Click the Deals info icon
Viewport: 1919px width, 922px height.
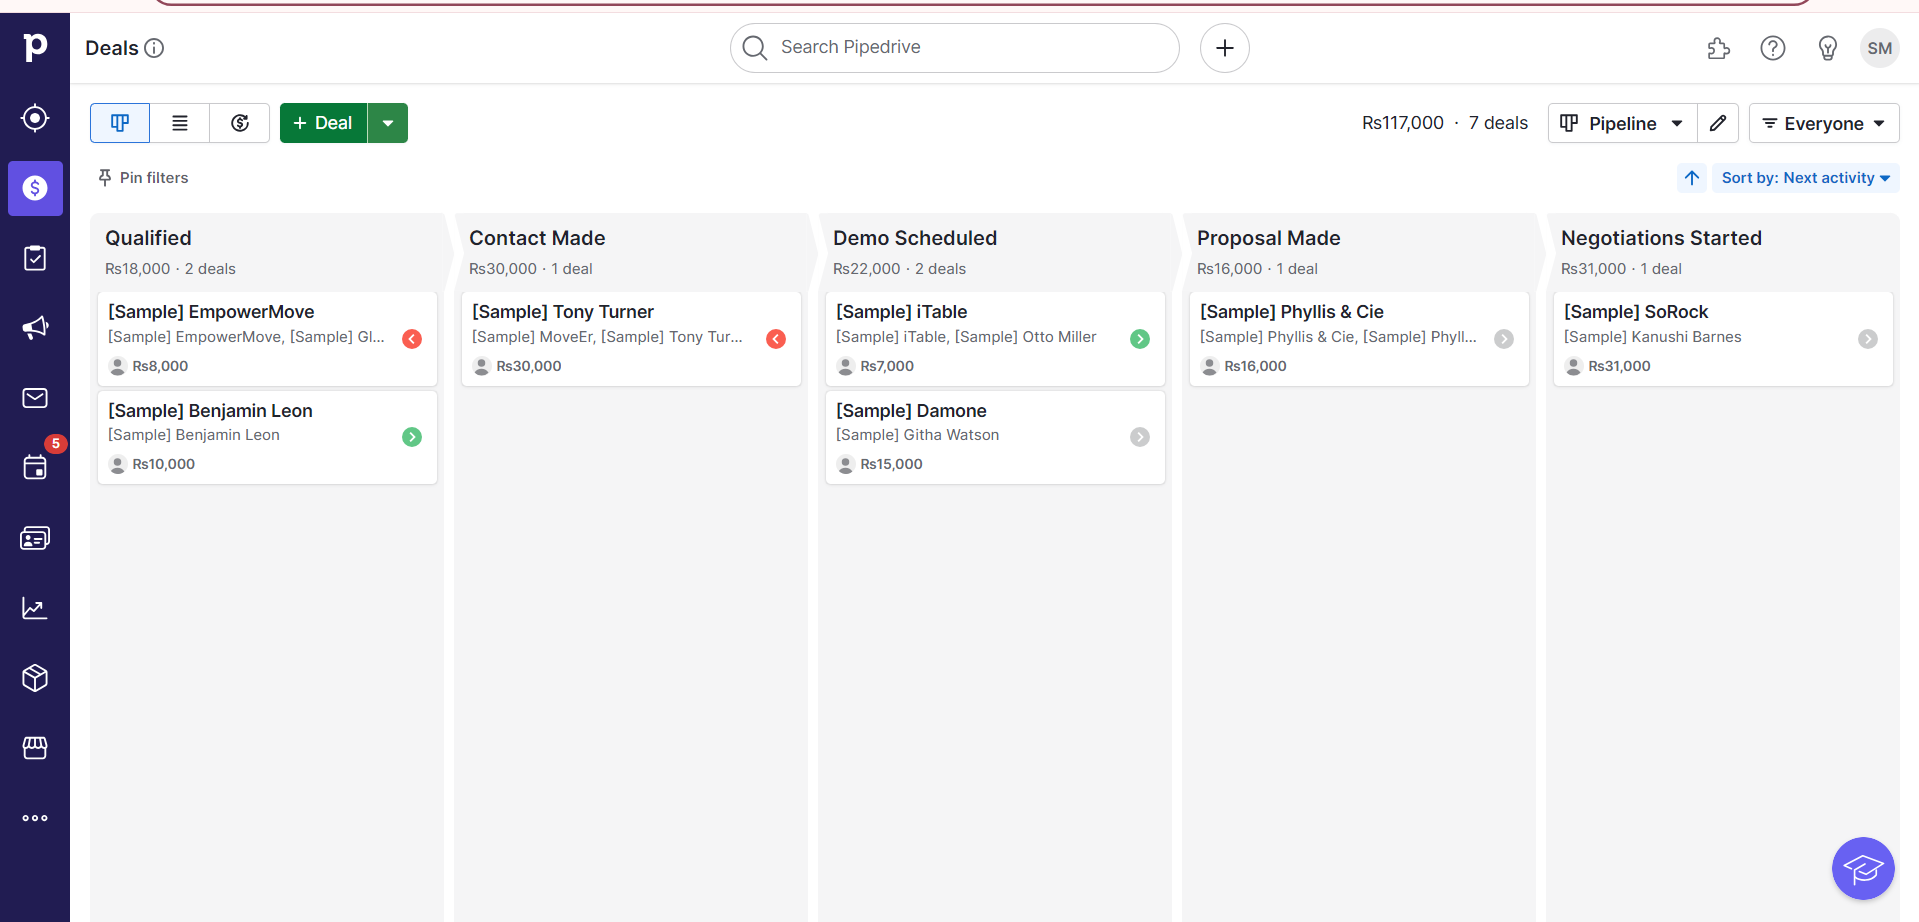pyautogui.click(x=154, y=48)
